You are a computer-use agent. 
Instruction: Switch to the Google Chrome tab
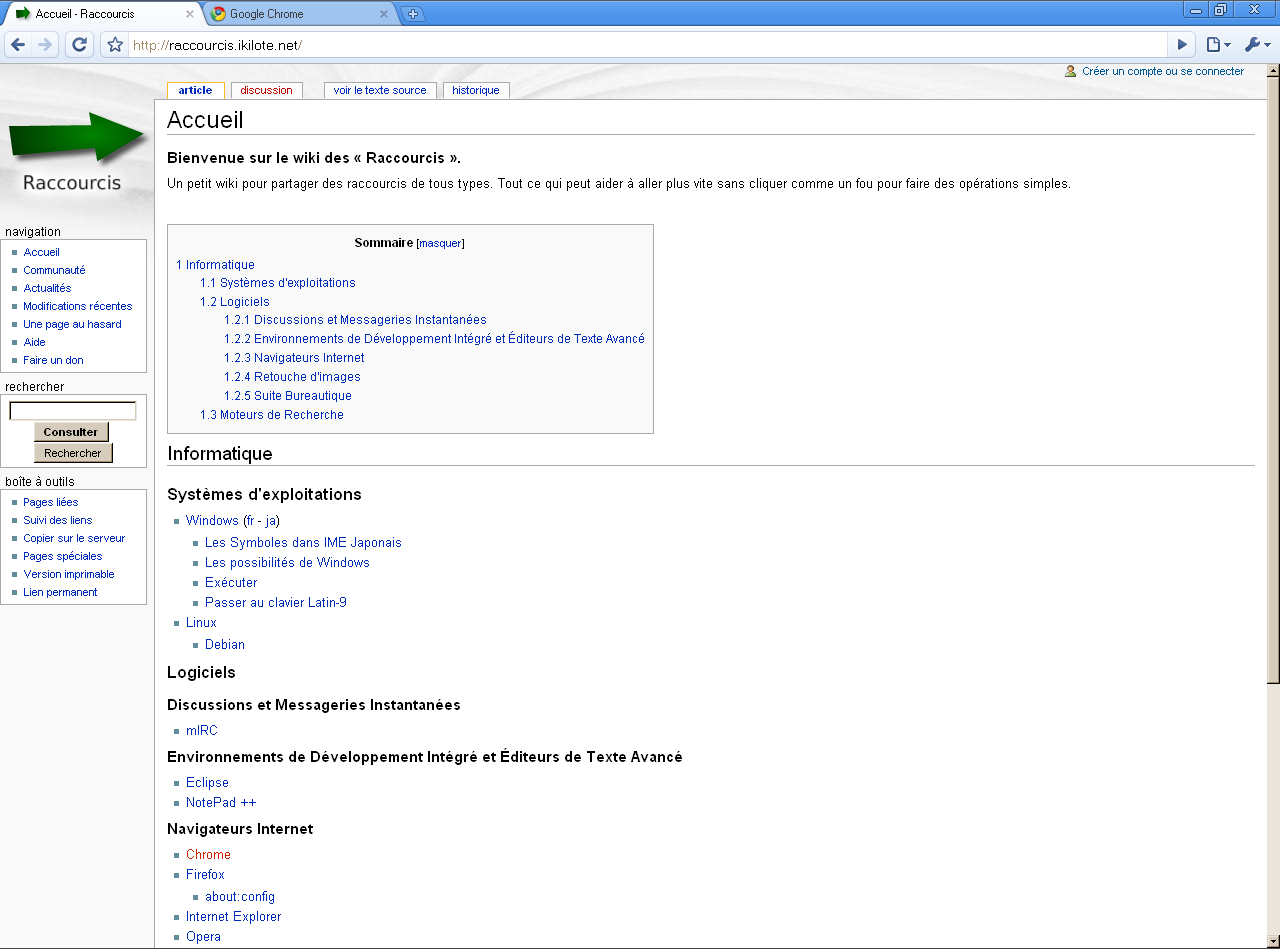(x=300, y=14)
